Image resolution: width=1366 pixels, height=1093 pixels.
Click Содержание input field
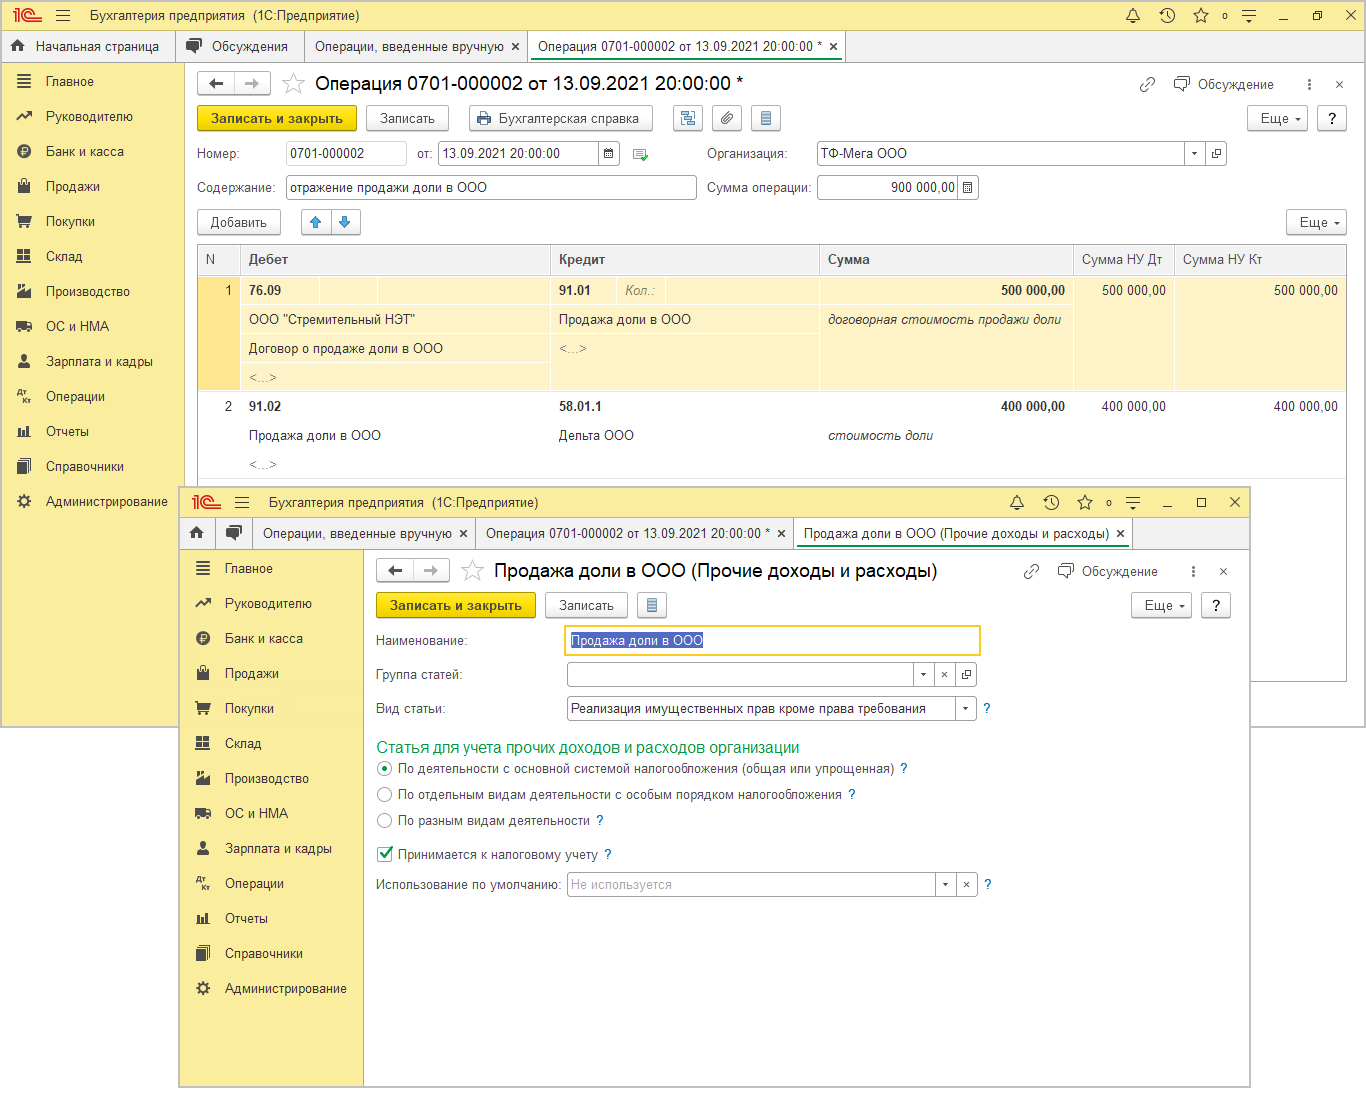pyautogui.click(x=491, y=188)
